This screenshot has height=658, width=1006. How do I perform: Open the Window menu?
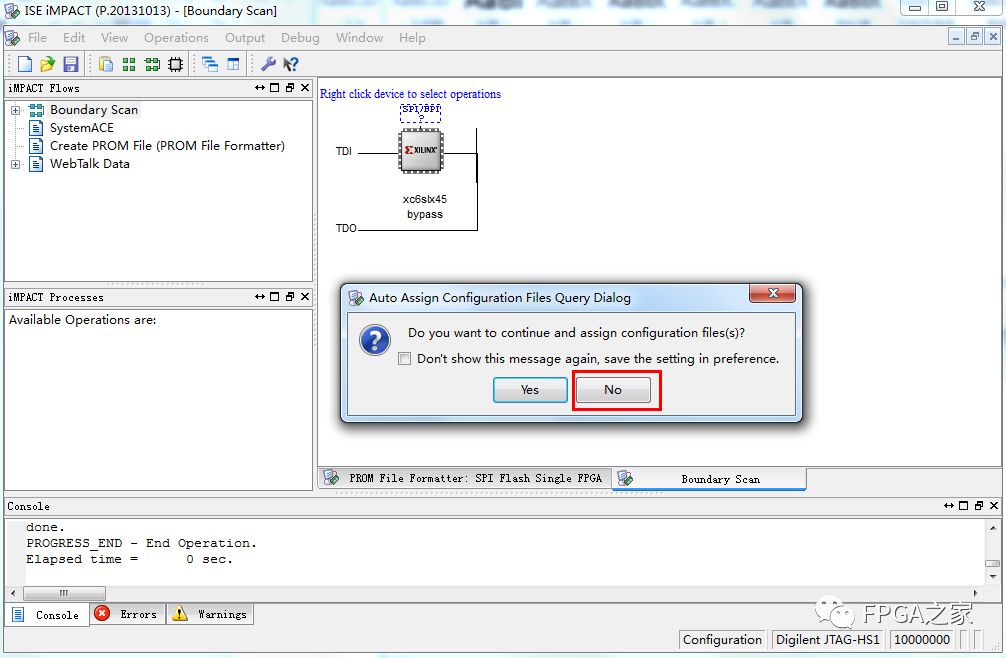tap(359, 38)
